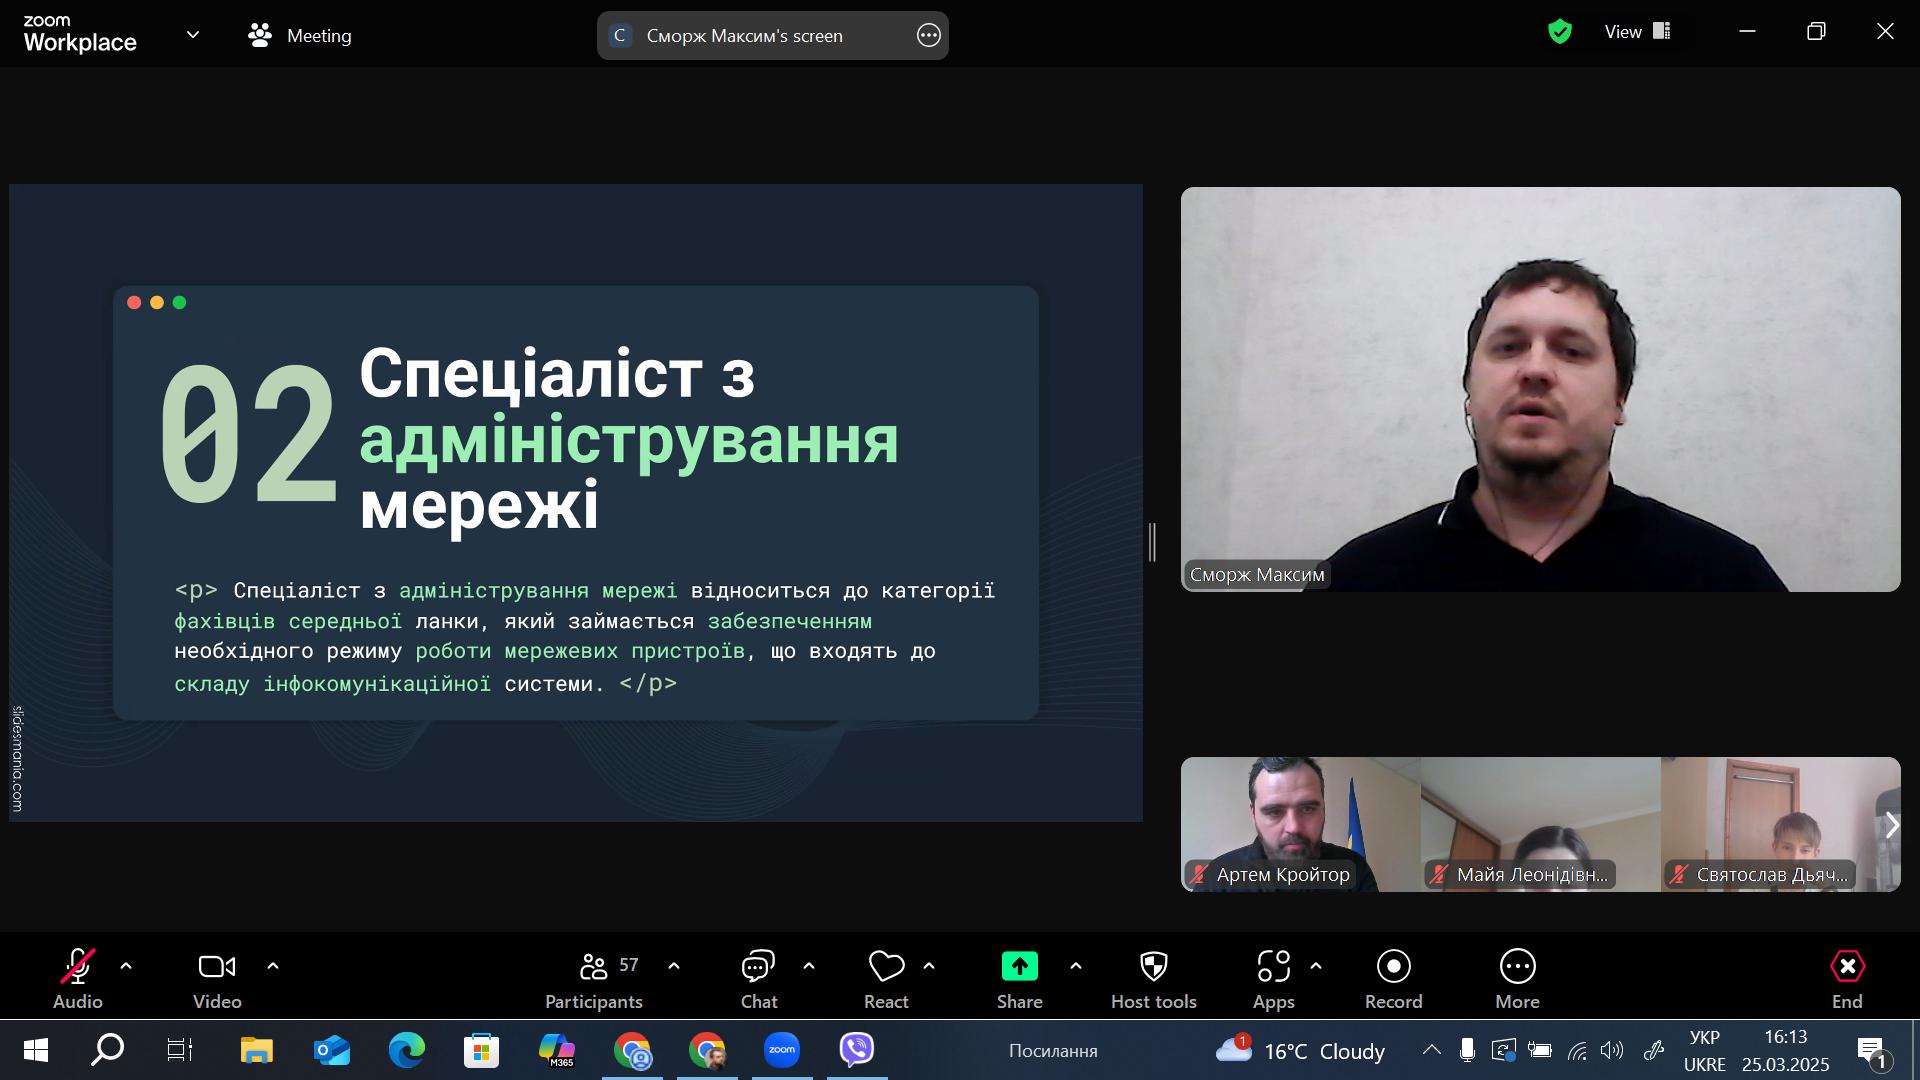The width and height of the screenshot is (1920, 1080).
Task: Open the View layout menu
Action: (x=1637, y=32)
